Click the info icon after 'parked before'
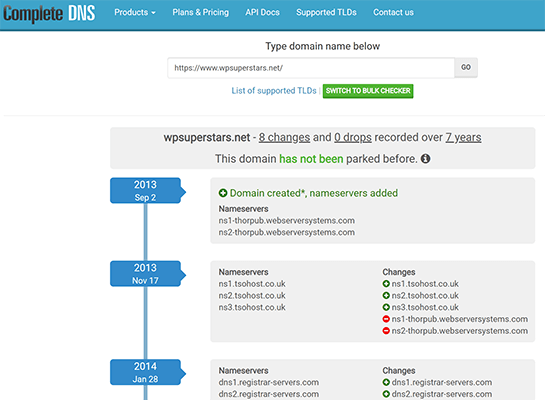This screenshot has width=545, height=400. pyautogui.click(x=425, y=159)
